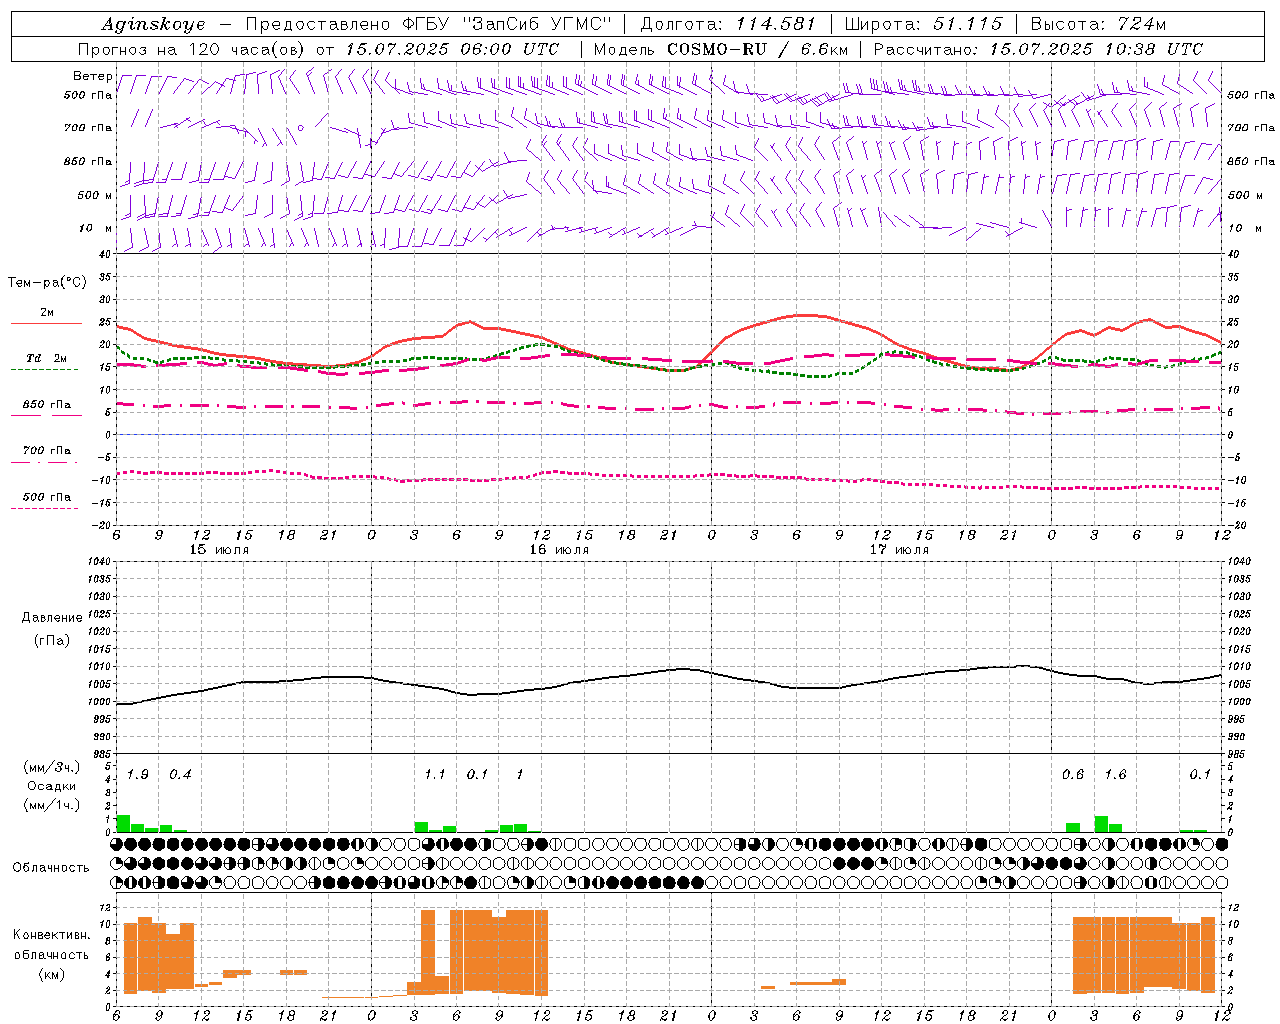
Task: Click the 1.1 precipitation value
Action: [435, 775]
